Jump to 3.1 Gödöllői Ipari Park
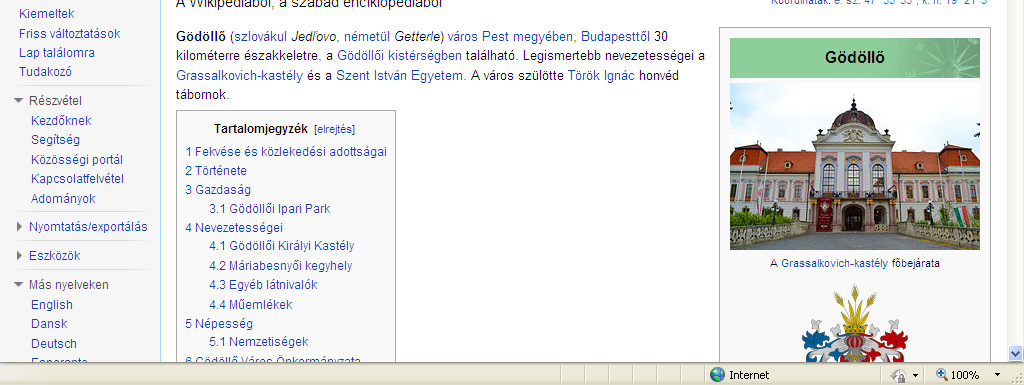The width and height of the screenshot is (1024, 385). pyautogui.click(x=270, y=209)
